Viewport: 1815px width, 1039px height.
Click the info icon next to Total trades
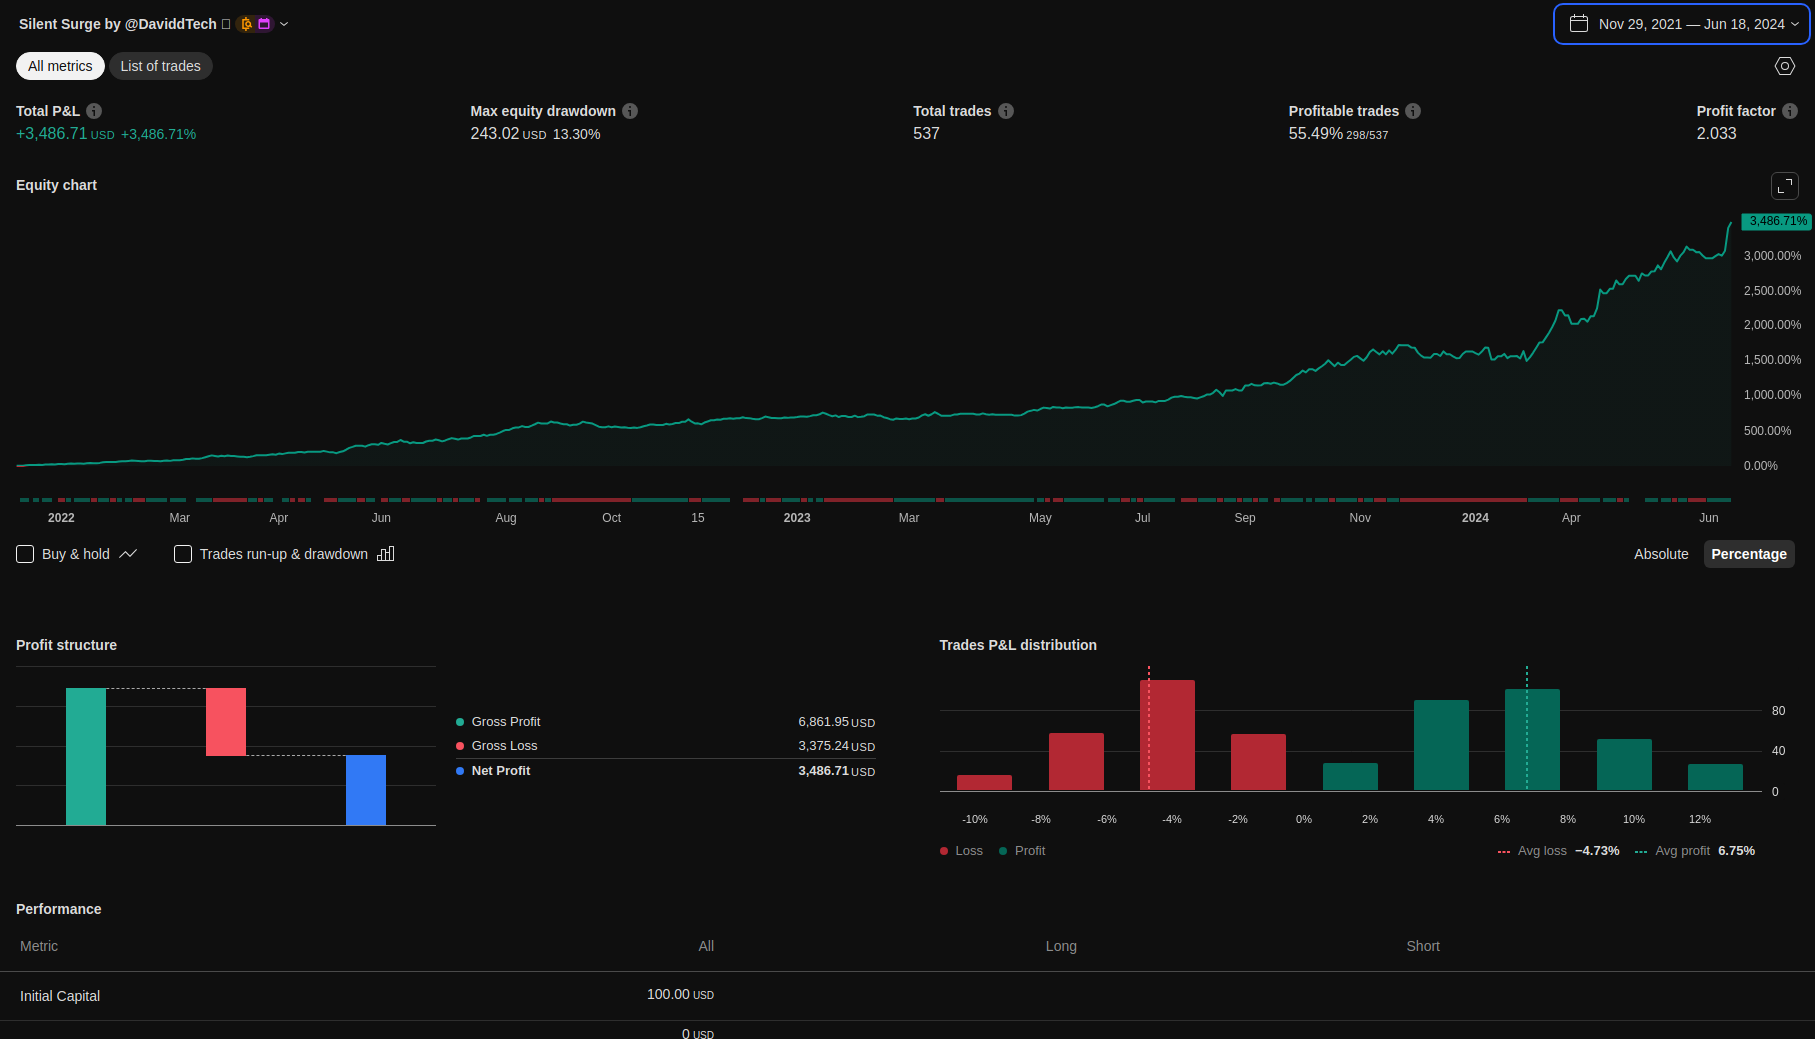tap(1006, 111)
